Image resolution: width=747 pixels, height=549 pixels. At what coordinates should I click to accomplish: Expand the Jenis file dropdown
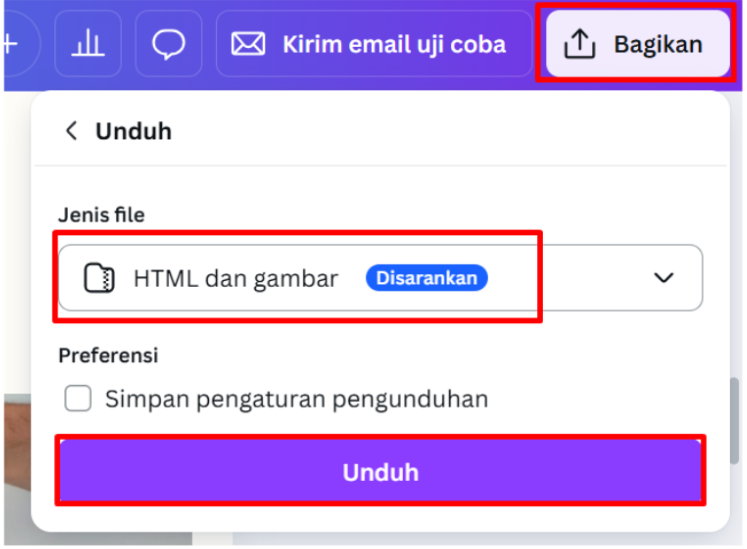[x=380, y=278]
